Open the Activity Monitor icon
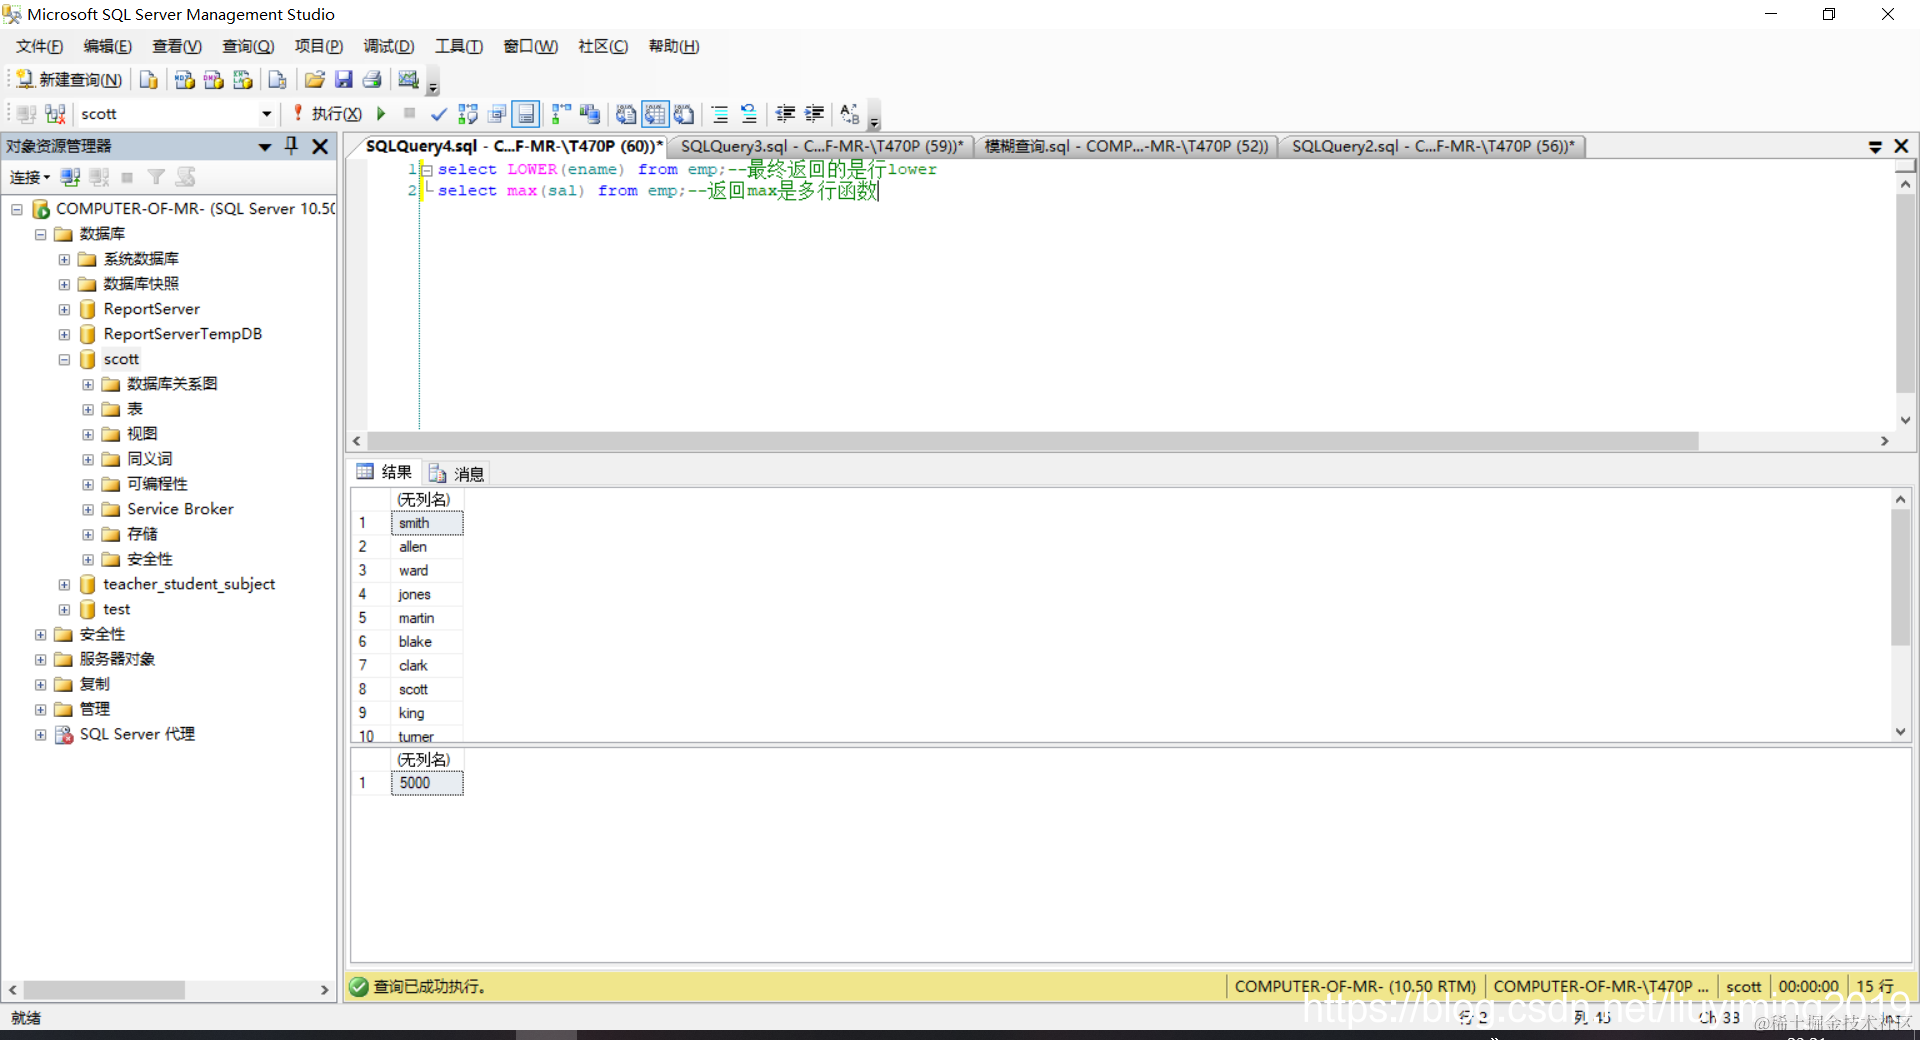 click(x=408, y=80)
